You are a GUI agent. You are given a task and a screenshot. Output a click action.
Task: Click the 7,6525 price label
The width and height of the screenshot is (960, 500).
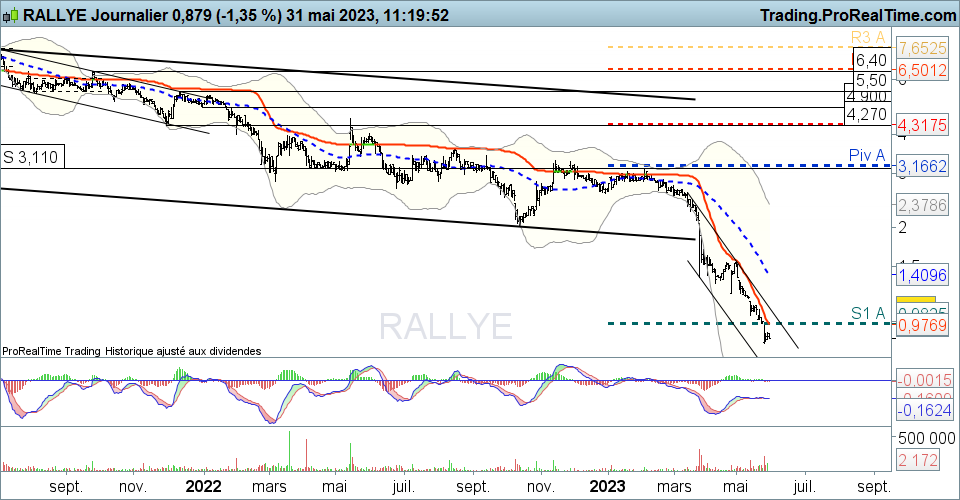point(922,48)
